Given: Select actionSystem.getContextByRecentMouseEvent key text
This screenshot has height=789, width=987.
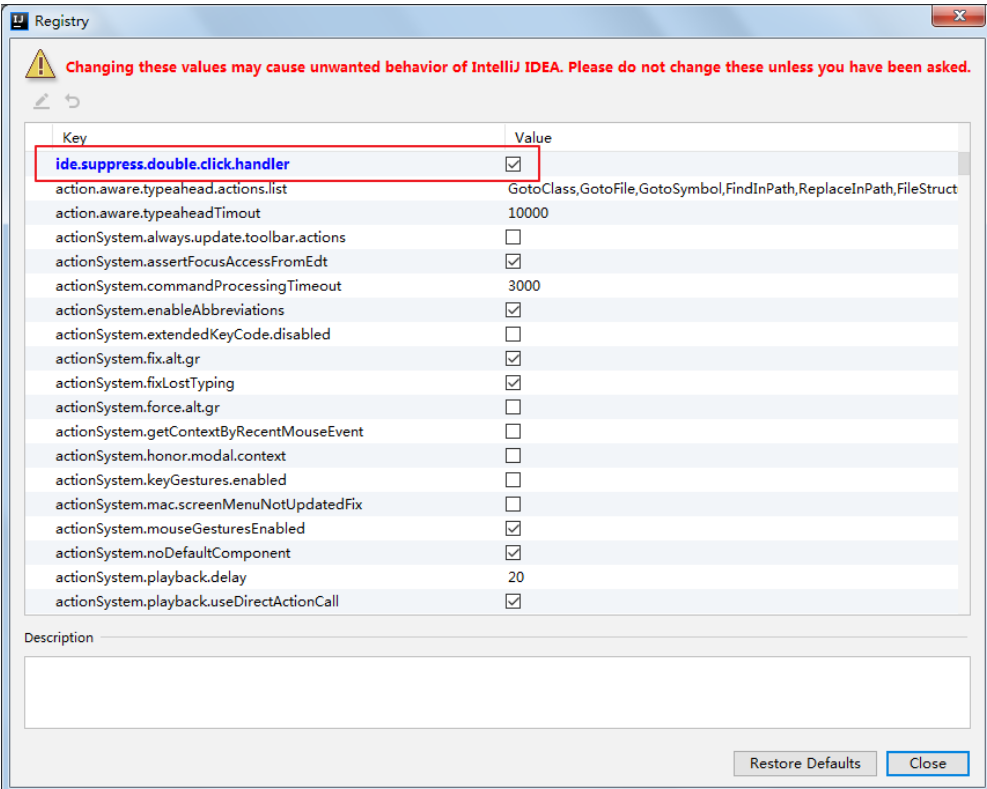Looking at the screenshot, I should (210, 431).
